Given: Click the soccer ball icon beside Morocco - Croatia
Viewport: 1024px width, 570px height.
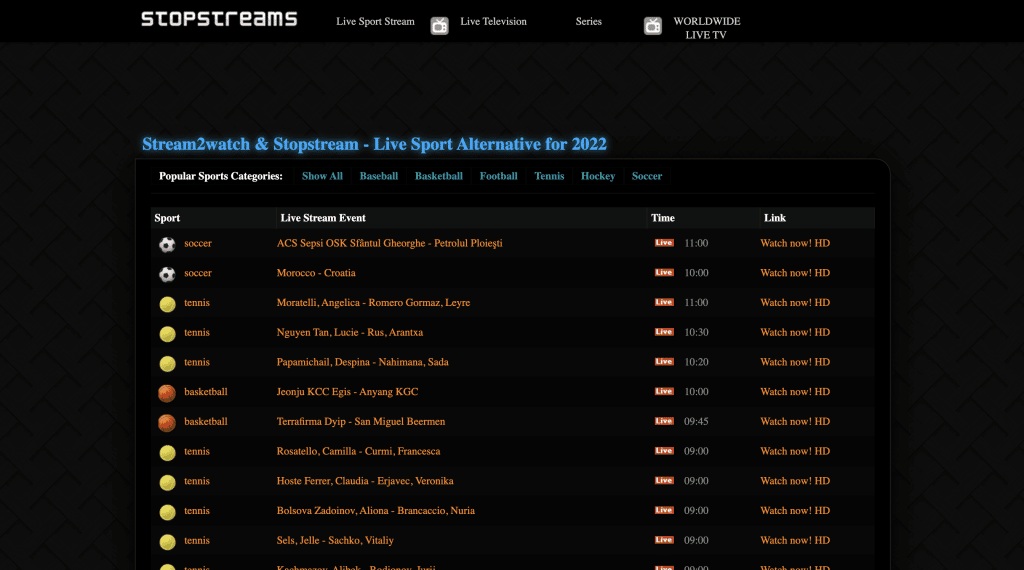Looking at the screenshot, I should (x=167, y=274).
